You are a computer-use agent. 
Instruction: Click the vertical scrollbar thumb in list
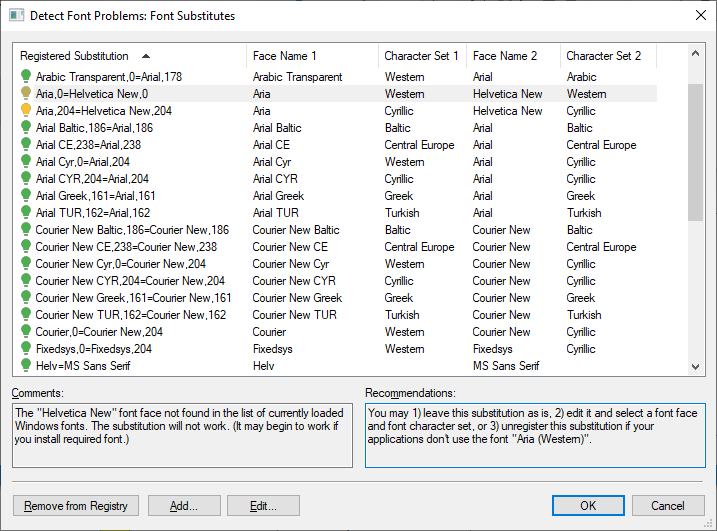point(696,152)
